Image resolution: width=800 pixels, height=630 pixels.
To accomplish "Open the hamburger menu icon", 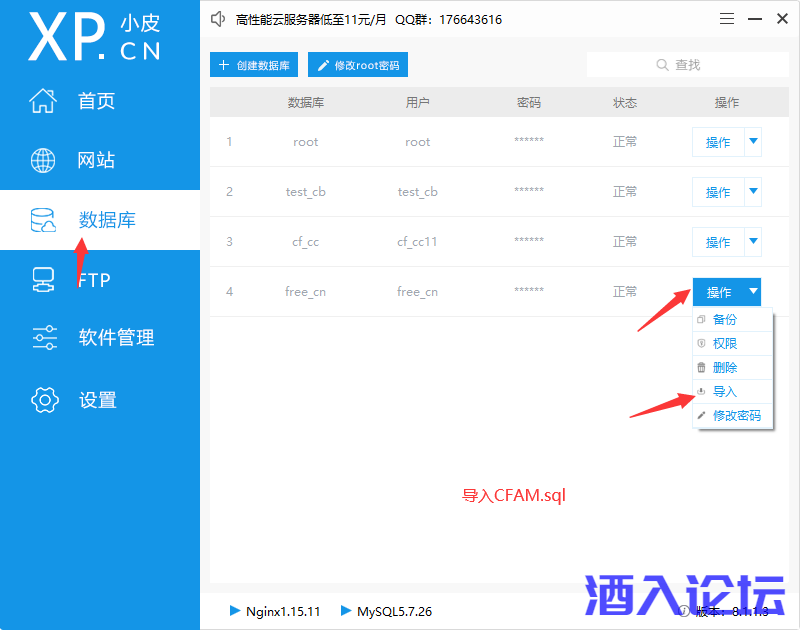I will 727,19.
